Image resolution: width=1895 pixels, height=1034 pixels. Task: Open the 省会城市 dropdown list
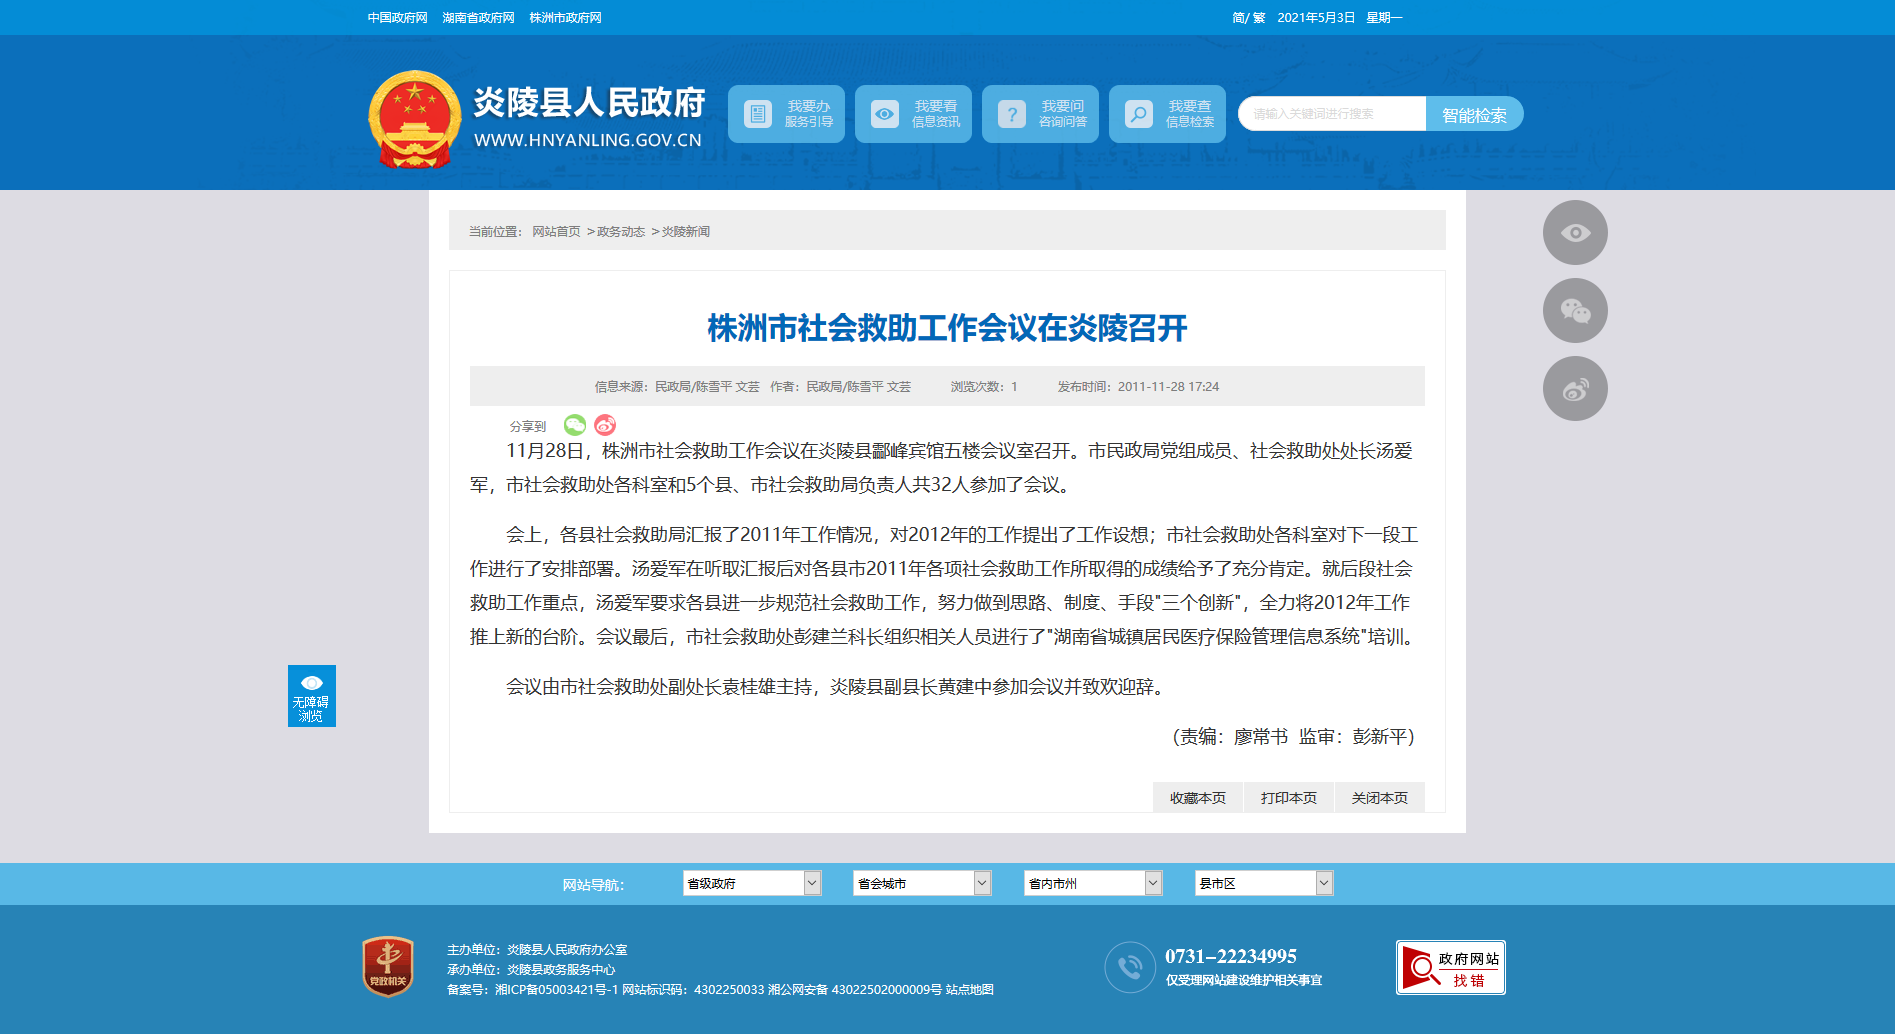click(921, 883)
